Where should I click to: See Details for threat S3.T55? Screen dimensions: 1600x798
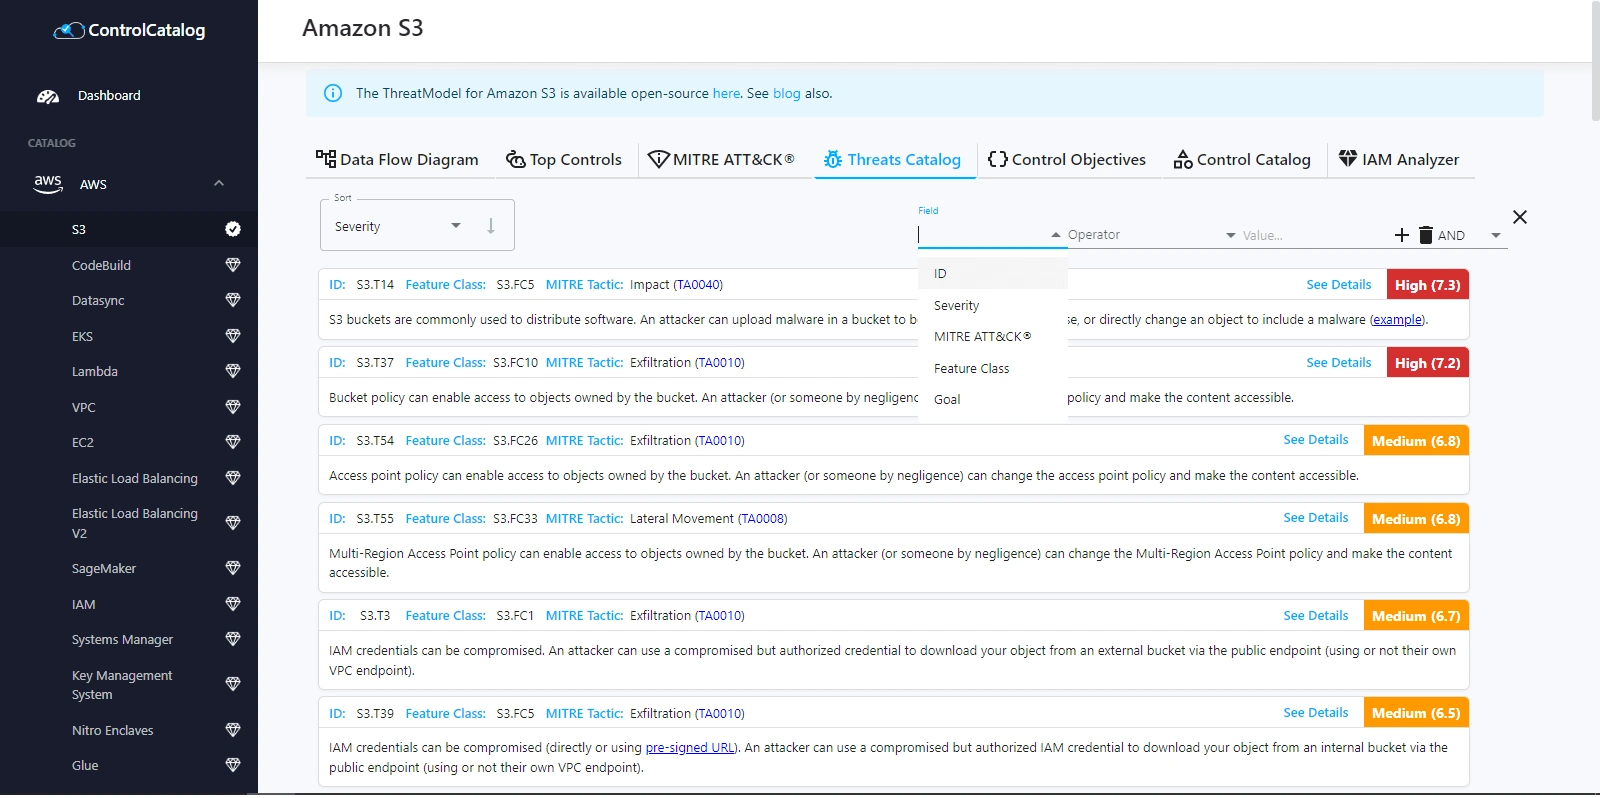click(x=1316, y=518)
